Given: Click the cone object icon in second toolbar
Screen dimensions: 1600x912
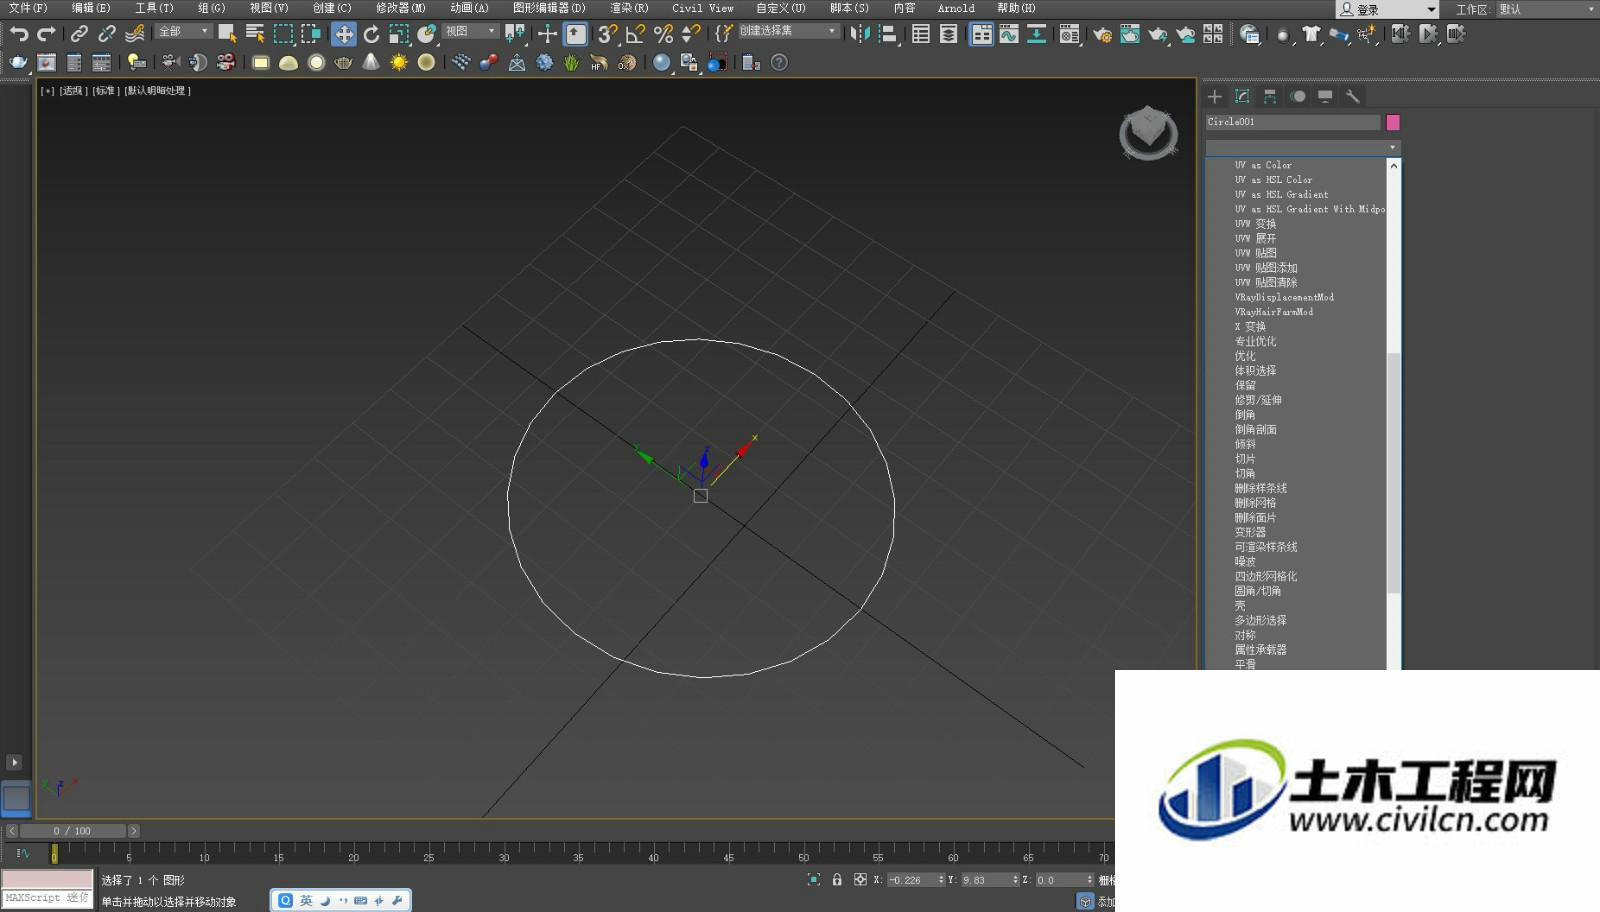Looking at the screenshot, I should [371, 62].
